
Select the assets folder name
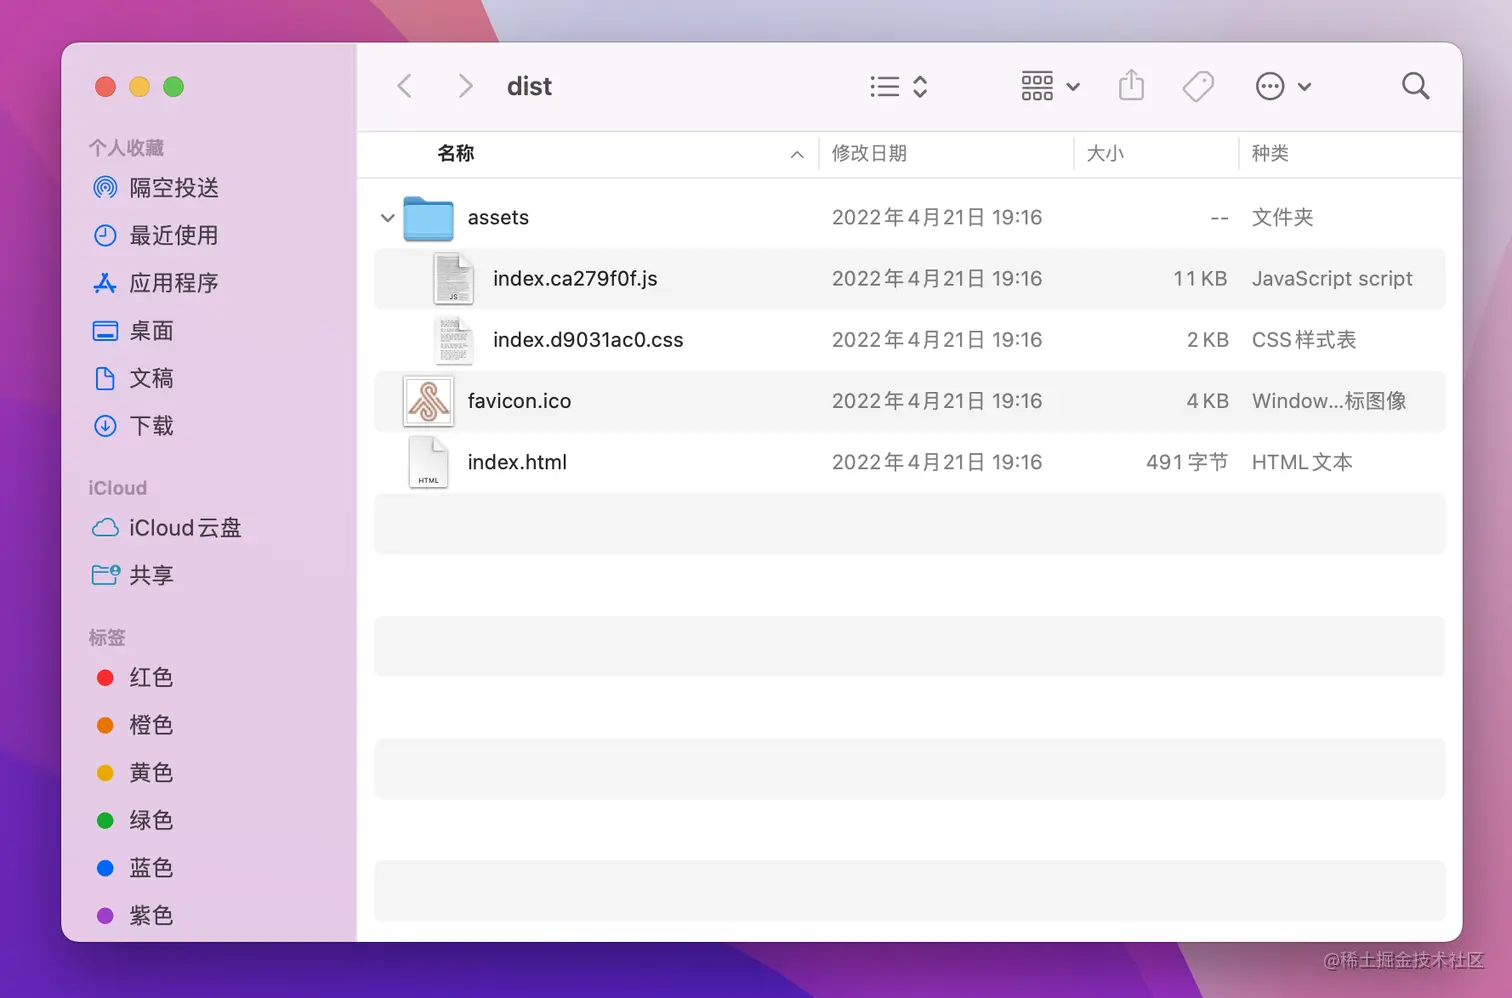coord(498,217)
